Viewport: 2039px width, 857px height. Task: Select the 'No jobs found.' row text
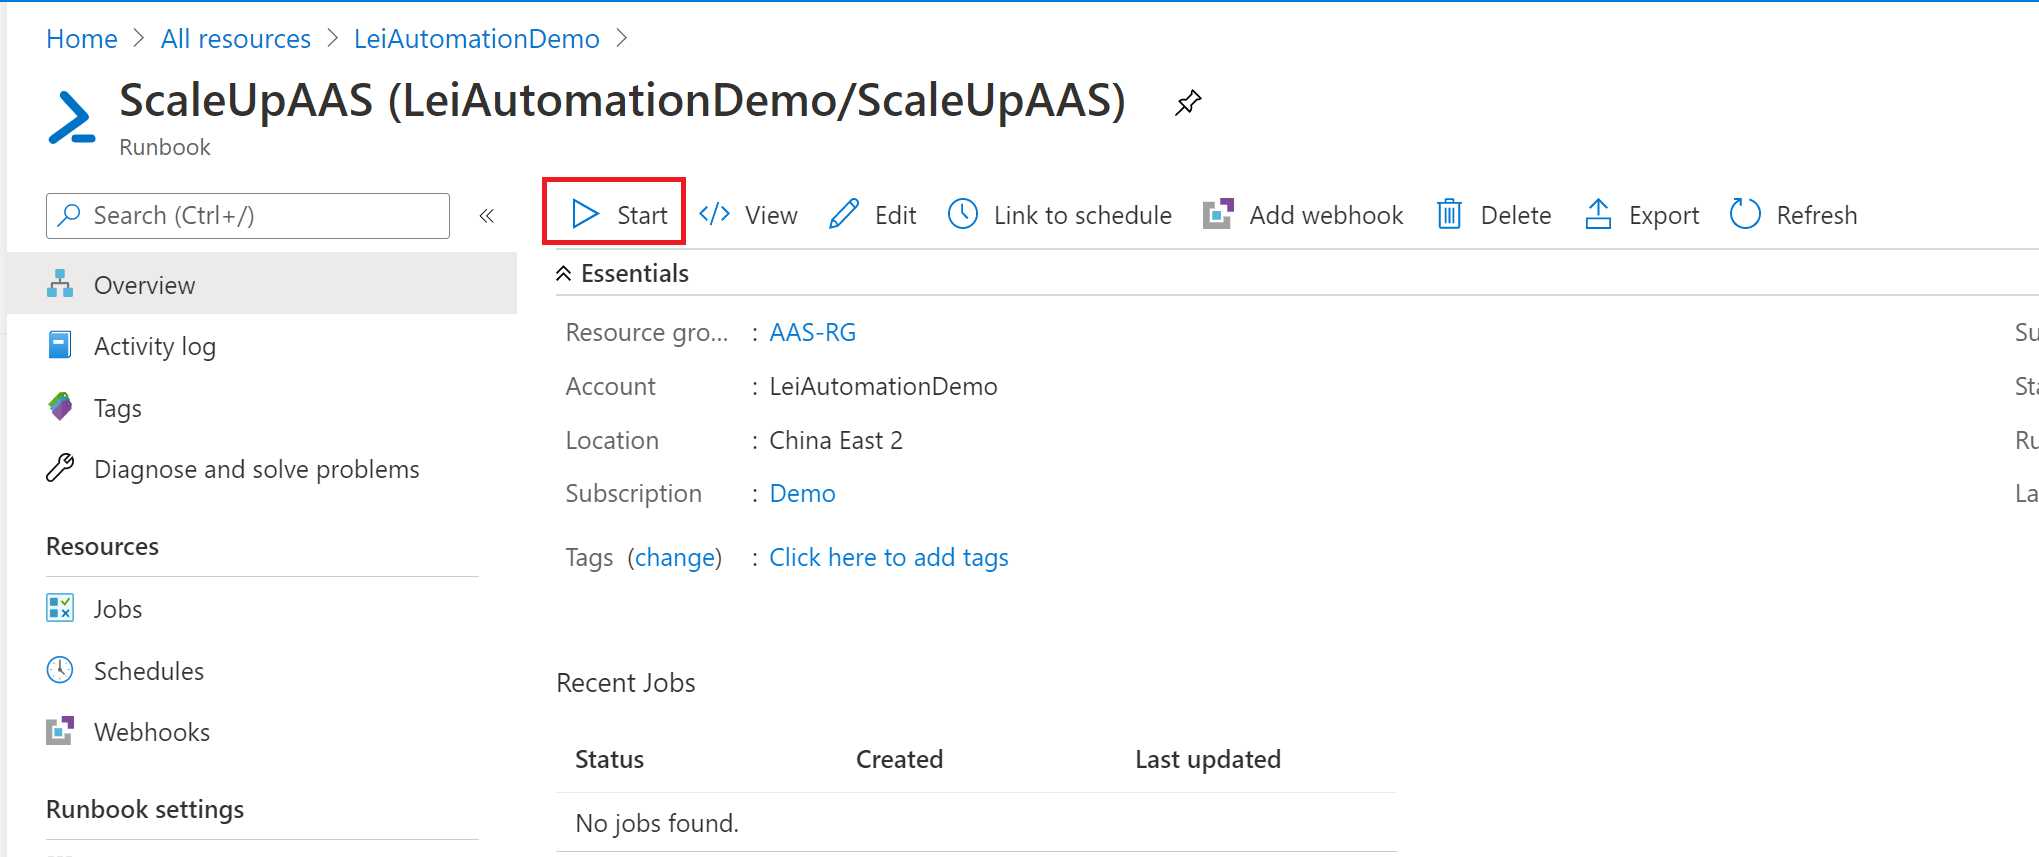point(657,823)
